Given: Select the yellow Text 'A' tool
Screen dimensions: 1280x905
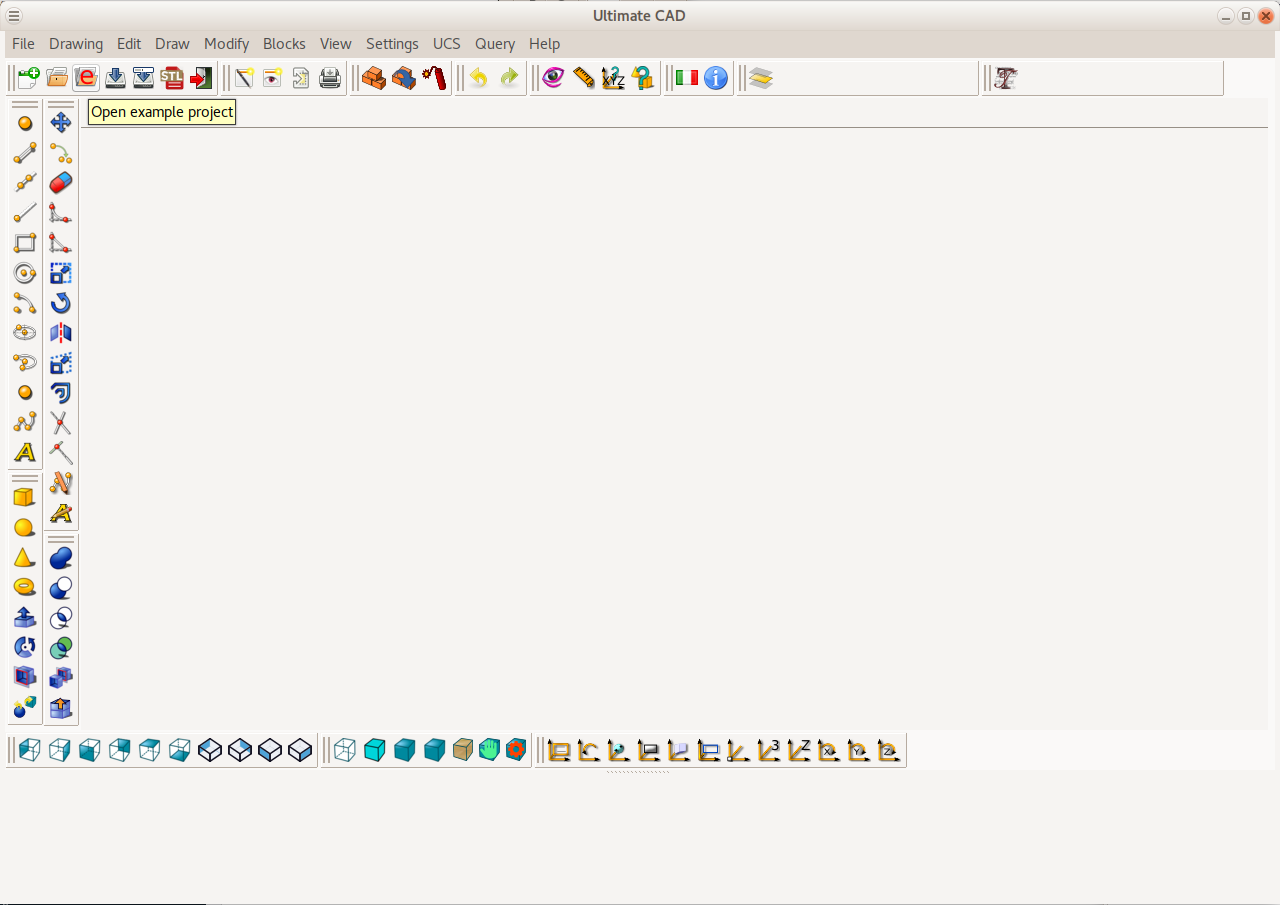Looking at the screenshot, I should click(25, 453).
